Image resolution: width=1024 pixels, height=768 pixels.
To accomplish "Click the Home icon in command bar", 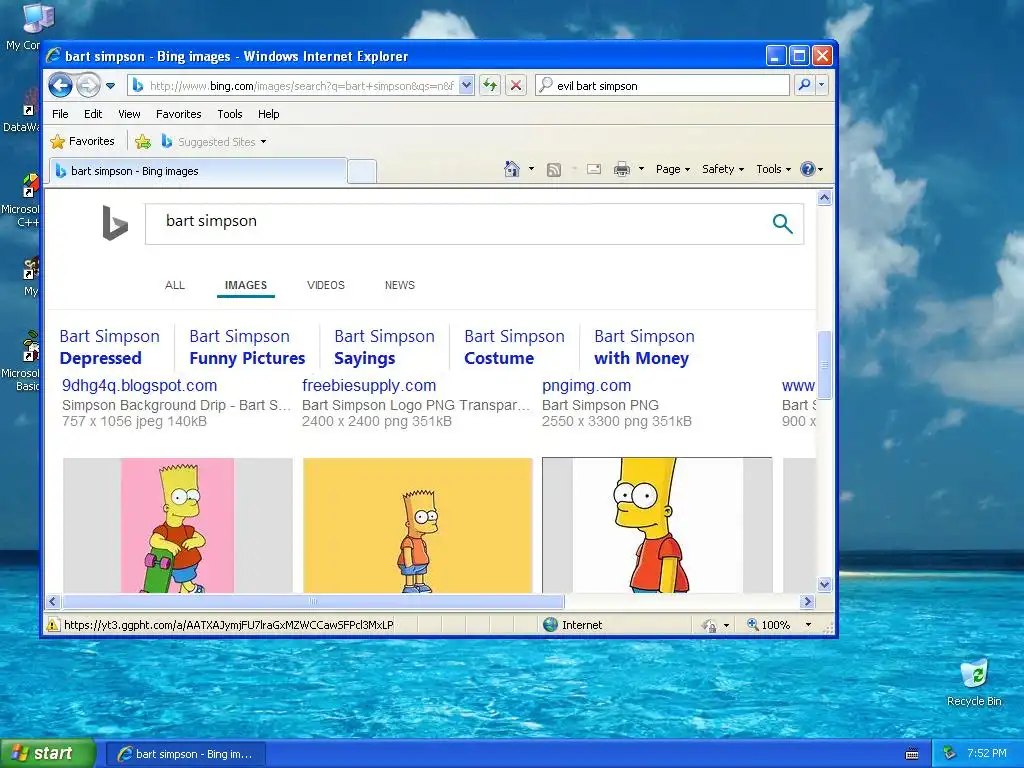I will 512,169.
